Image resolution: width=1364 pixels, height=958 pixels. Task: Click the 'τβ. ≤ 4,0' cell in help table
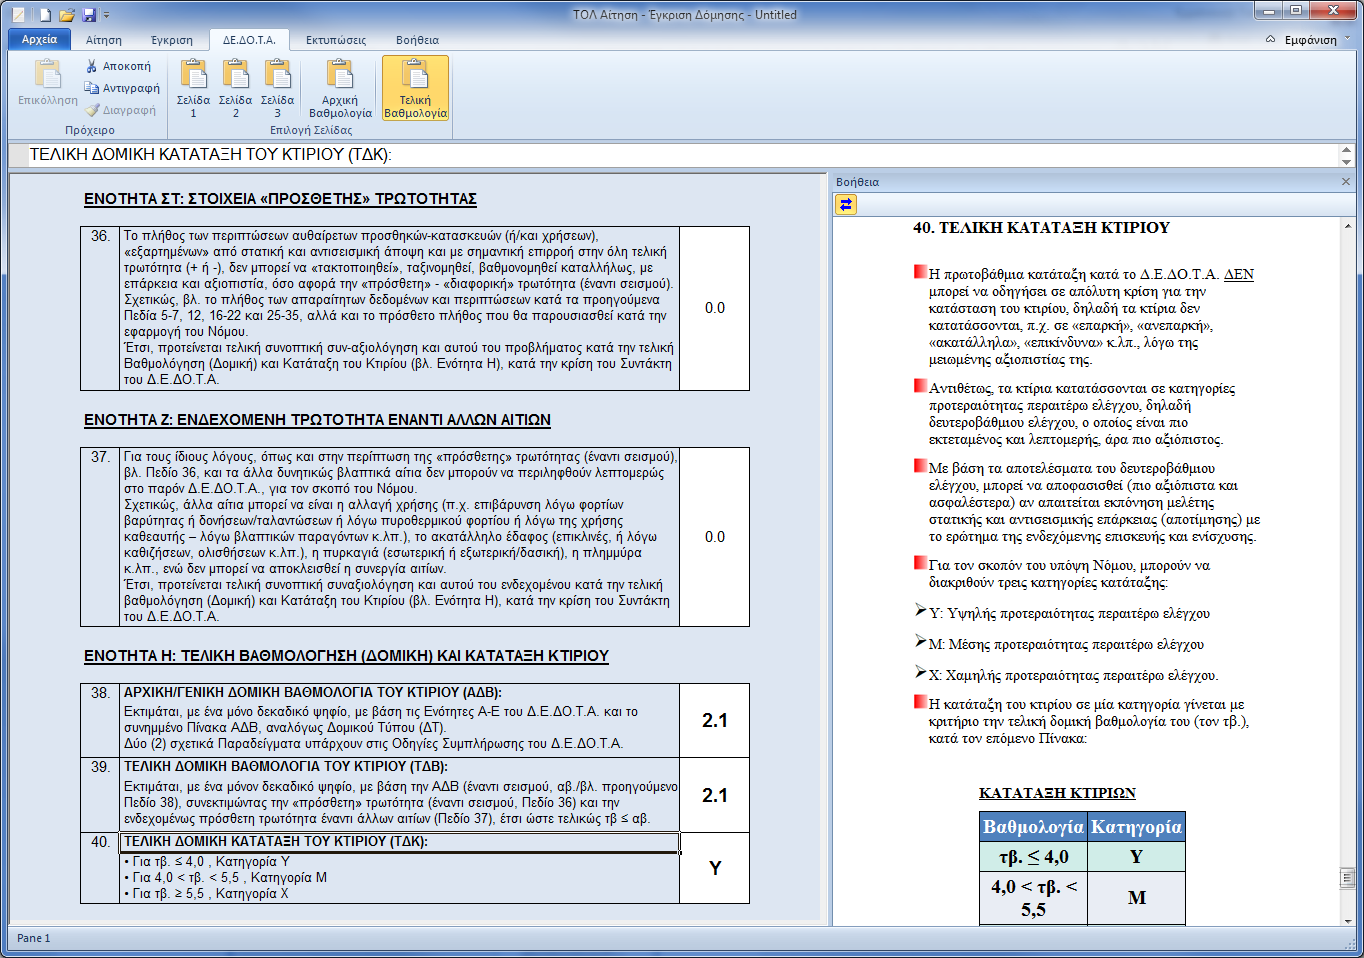pyautogui.click(x=1033, y=857)
